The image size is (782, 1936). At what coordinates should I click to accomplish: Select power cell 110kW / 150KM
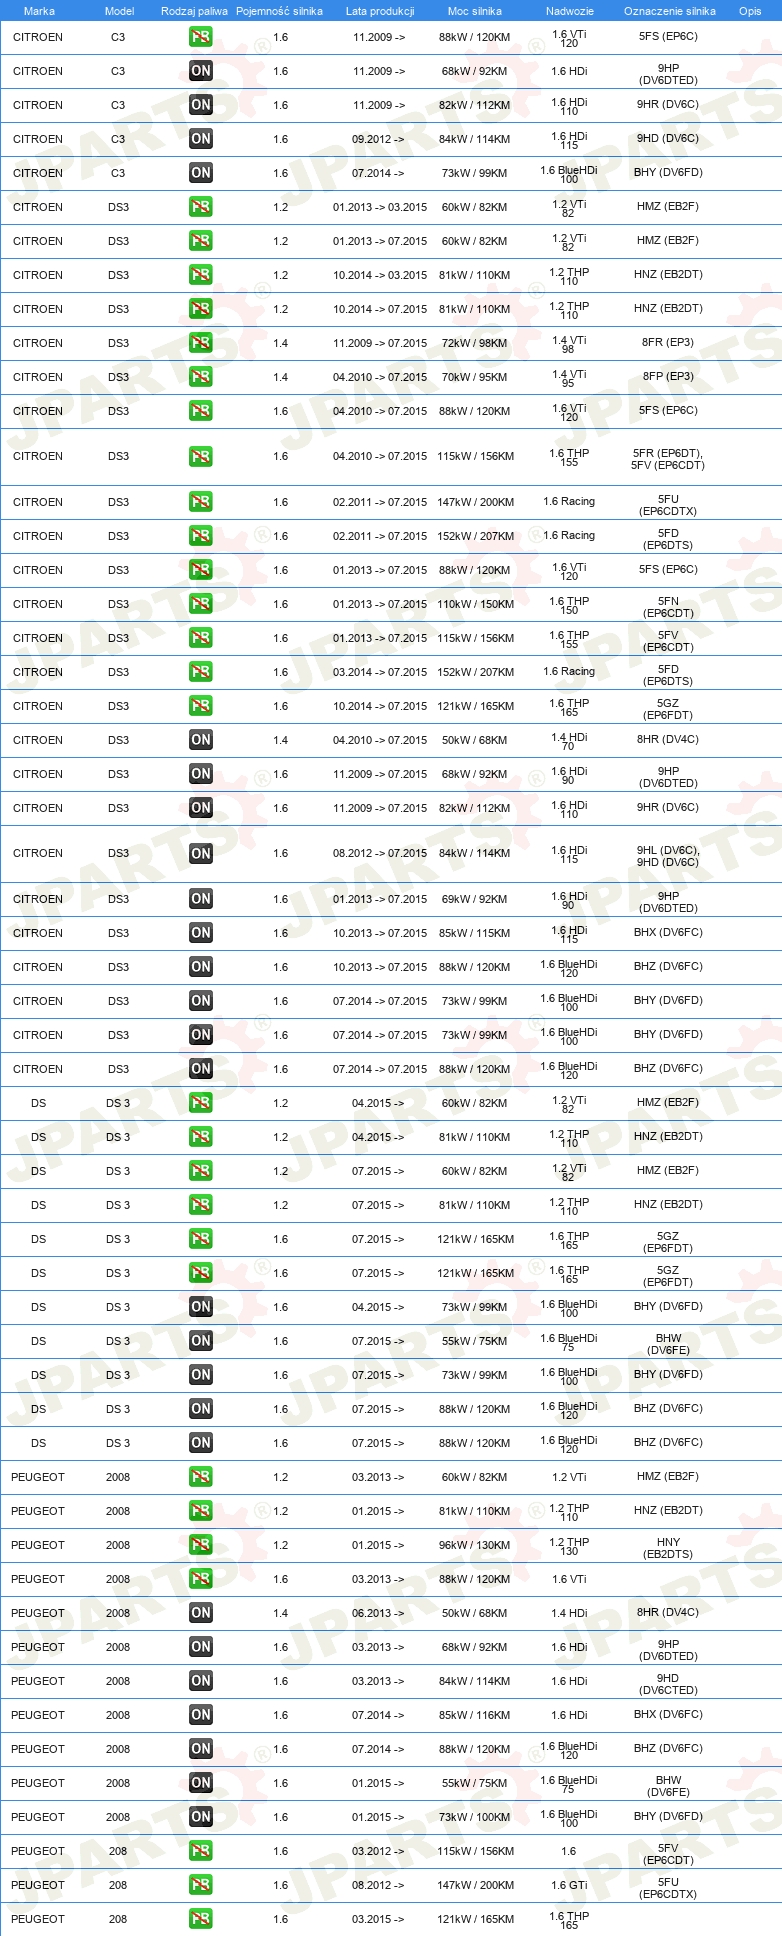tap(475, 604)
